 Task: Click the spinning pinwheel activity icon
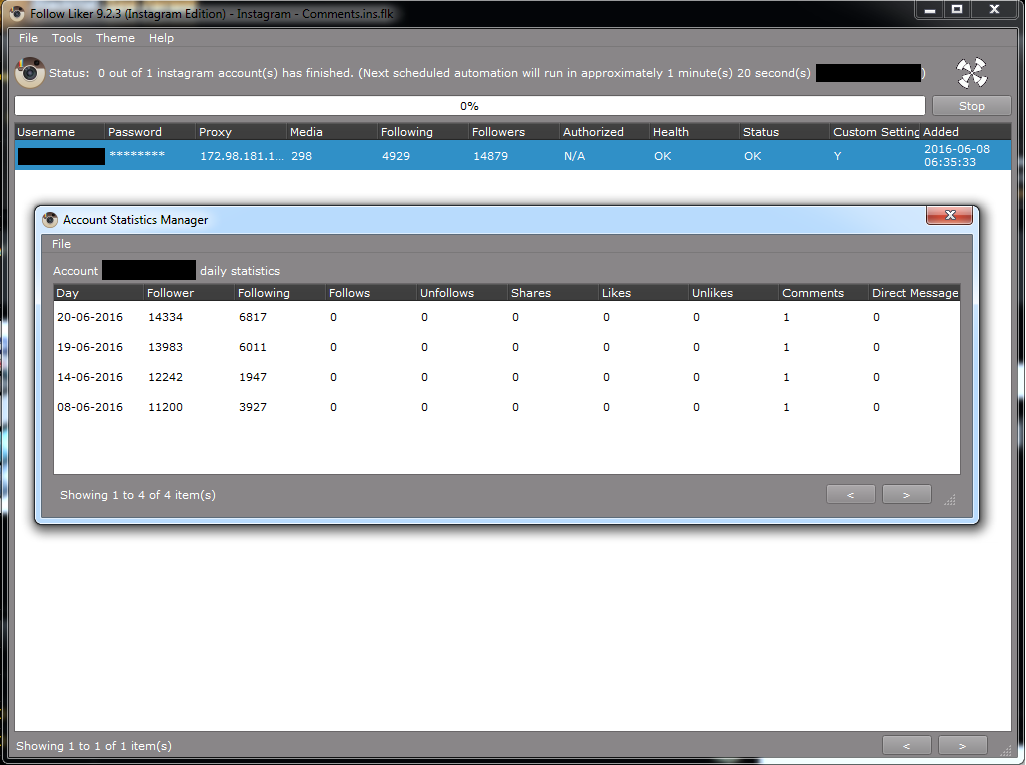click(971, 73)
